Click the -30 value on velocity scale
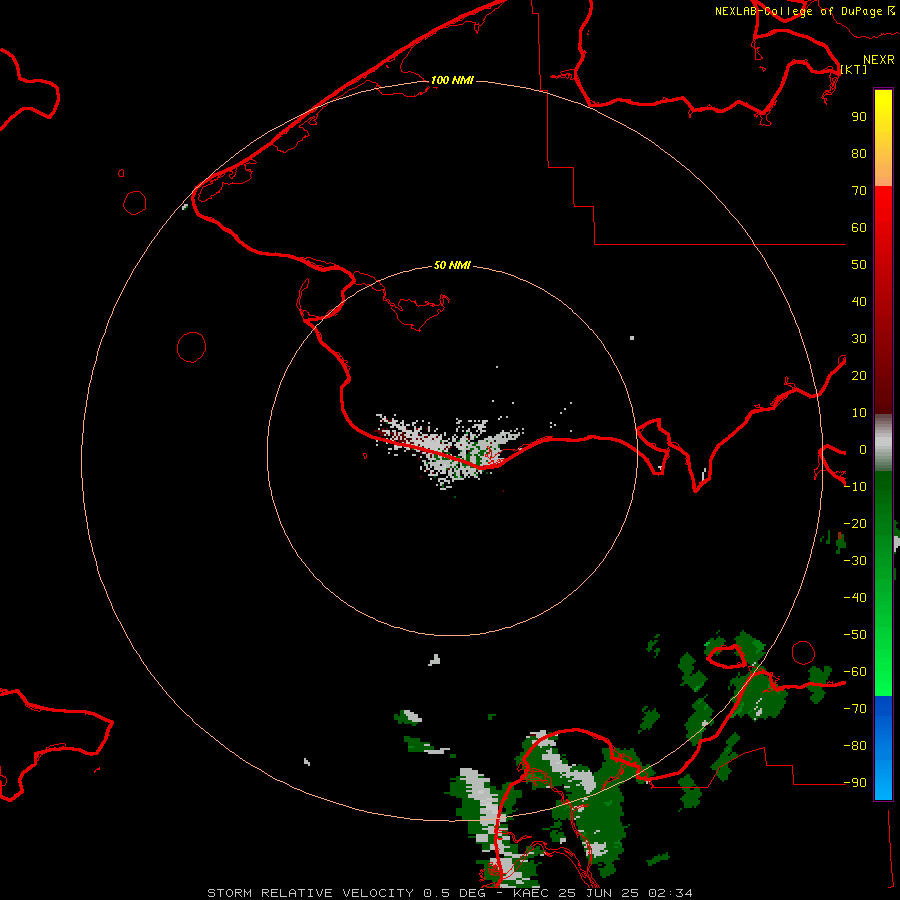This screenshot has width=900, height=900. 855,561
